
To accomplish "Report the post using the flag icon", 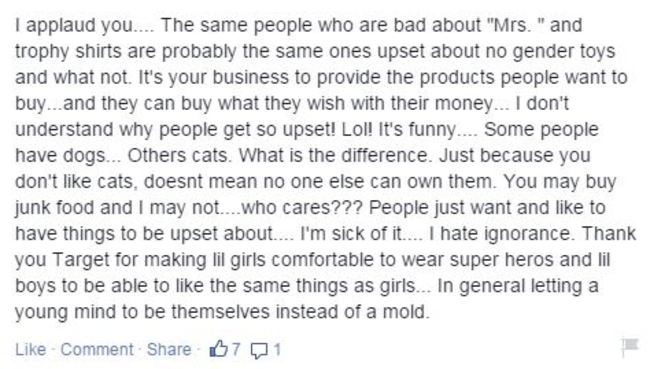I will point(630,347).
